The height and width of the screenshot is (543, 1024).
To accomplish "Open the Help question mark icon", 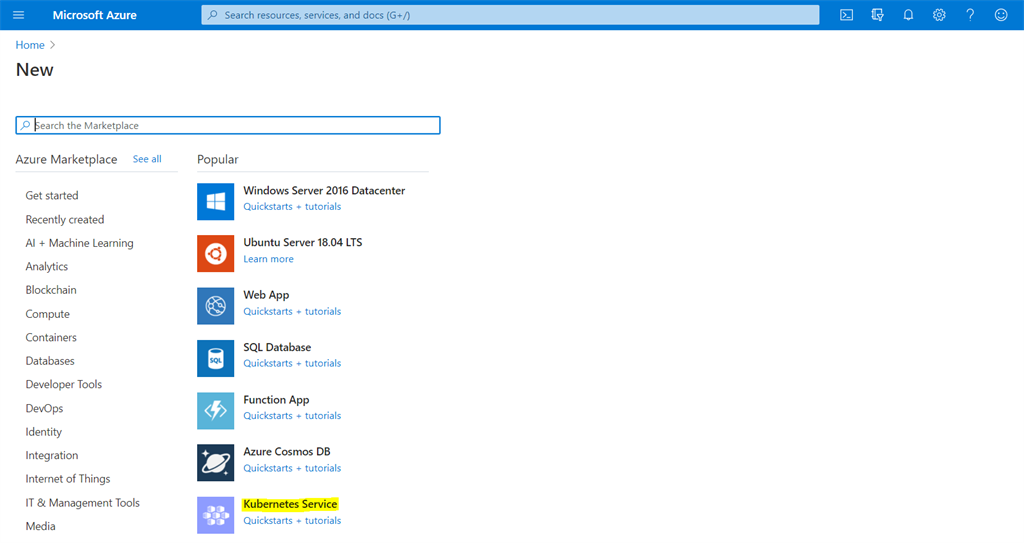I will click(970, 14).
